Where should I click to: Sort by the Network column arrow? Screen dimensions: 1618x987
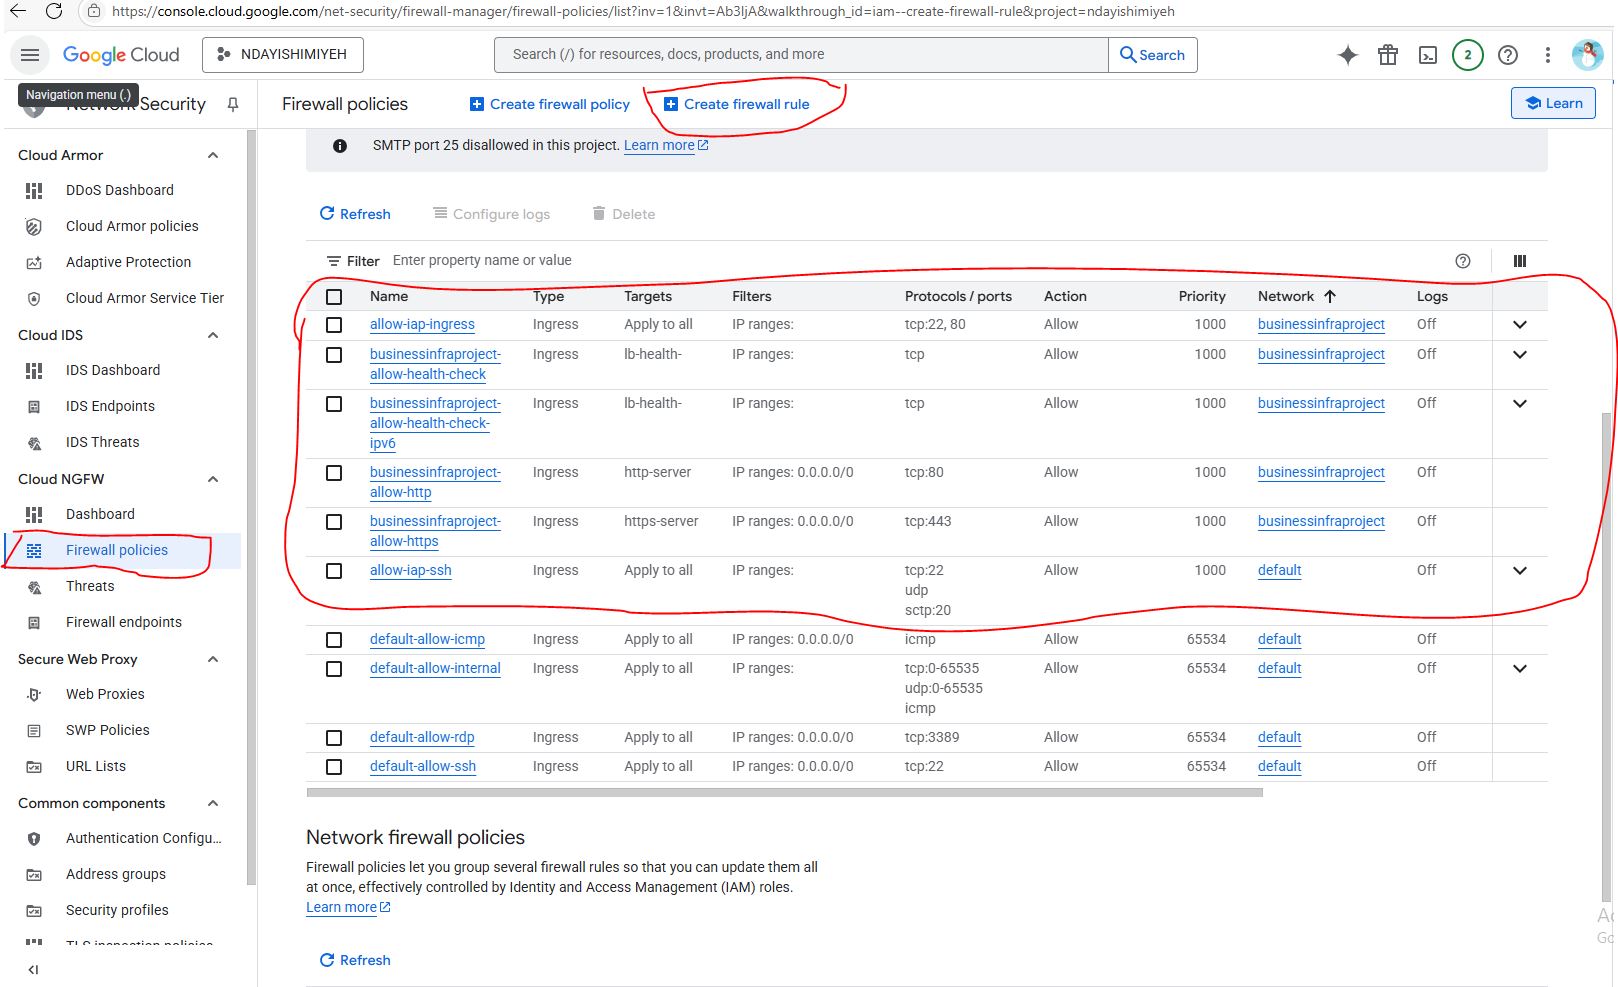[x=1330, y=296]
